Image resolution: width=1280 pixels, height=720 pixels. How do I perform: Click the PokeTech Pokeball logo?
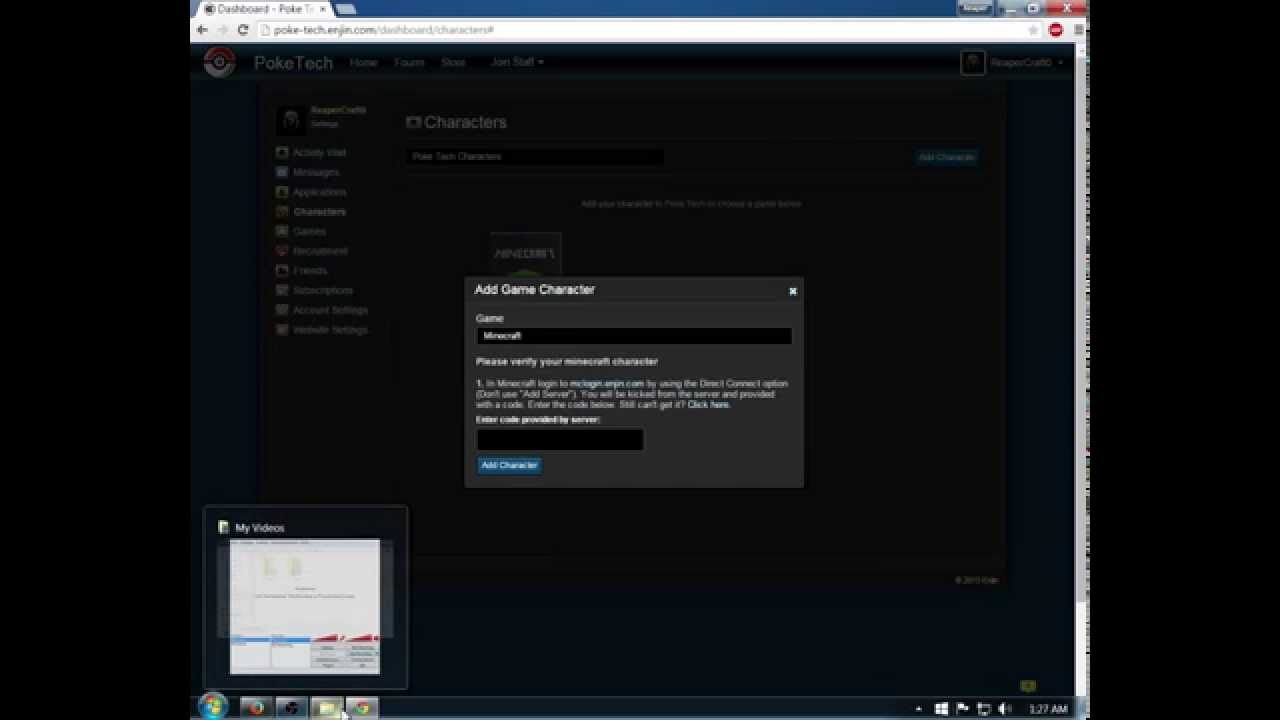point(219,62)
